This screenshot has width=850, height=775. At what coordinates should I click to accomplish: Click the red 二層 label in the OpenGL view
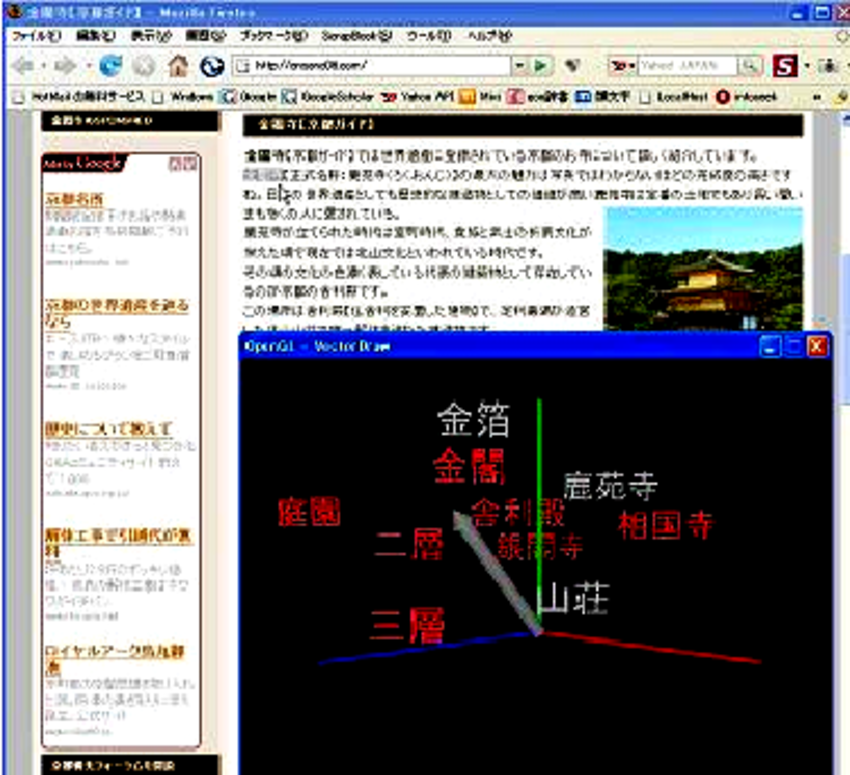coord(410,544)
